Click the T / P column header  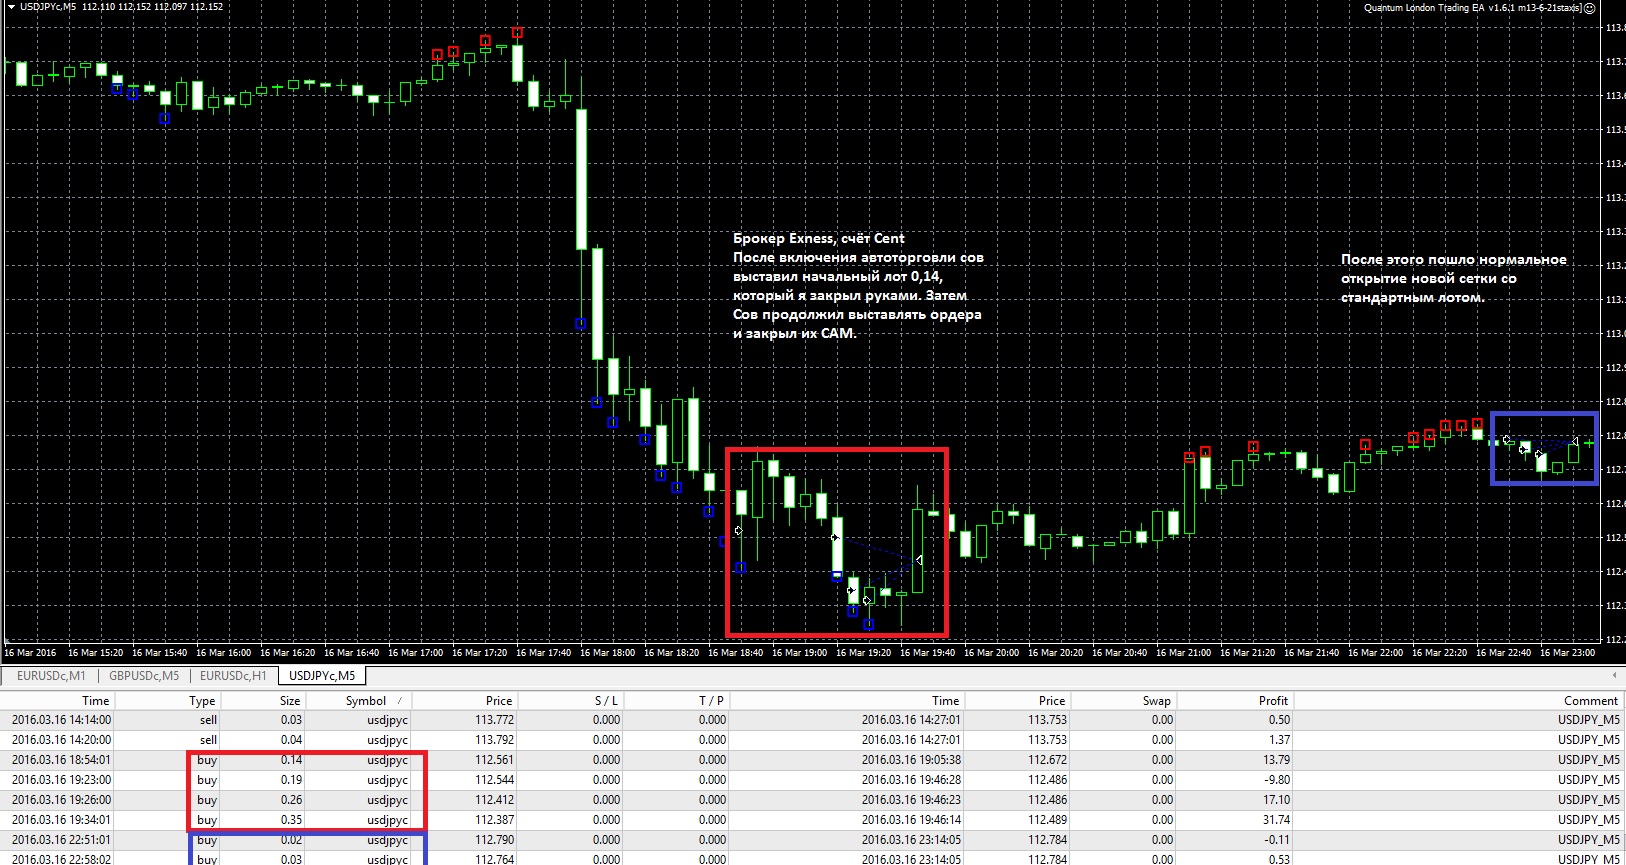click(x=713, y=701)
